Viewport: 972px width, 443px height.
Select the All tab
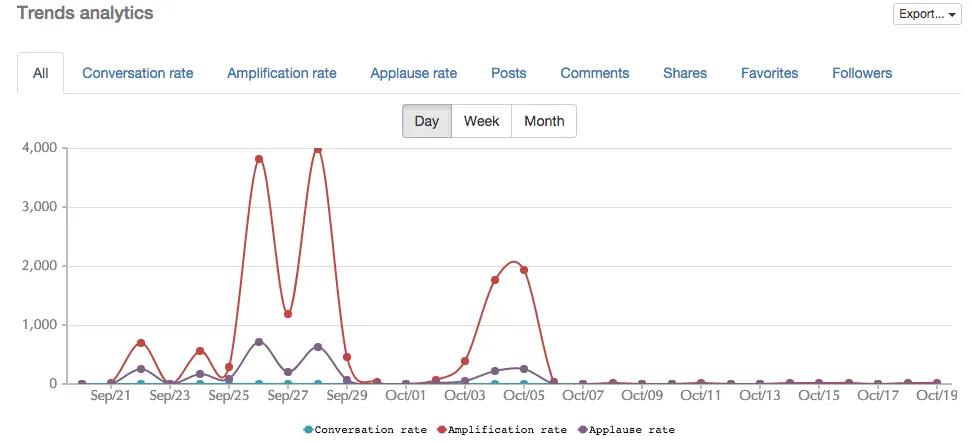click(x=40, y=73)
